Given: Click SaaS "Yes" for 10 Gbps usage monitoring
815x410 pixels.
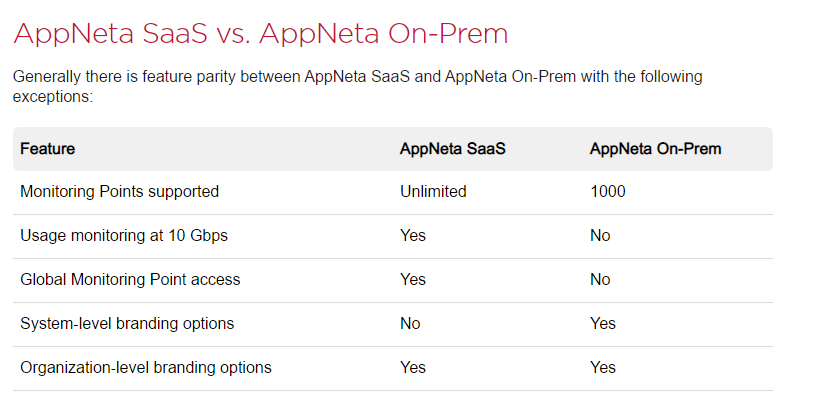Looking at the screenshot, I should click(413, 235).
